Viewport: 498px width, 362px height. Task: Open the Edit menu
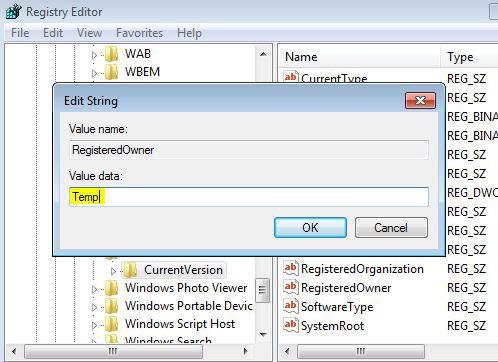53,33
